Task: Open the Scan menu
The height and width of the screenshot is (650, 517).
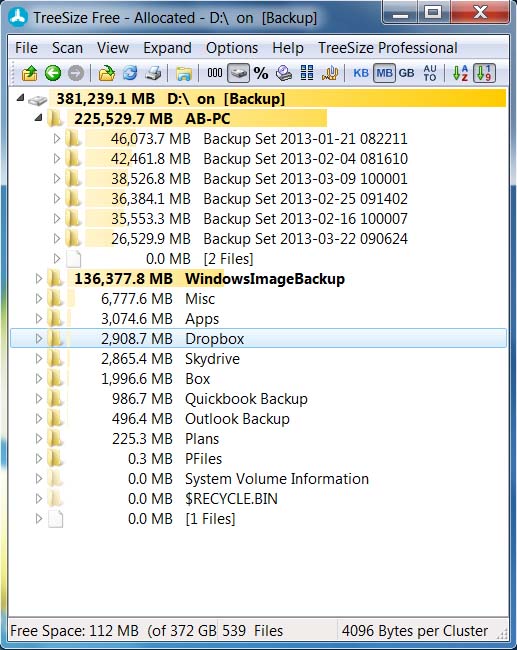Action: (67, 48)
